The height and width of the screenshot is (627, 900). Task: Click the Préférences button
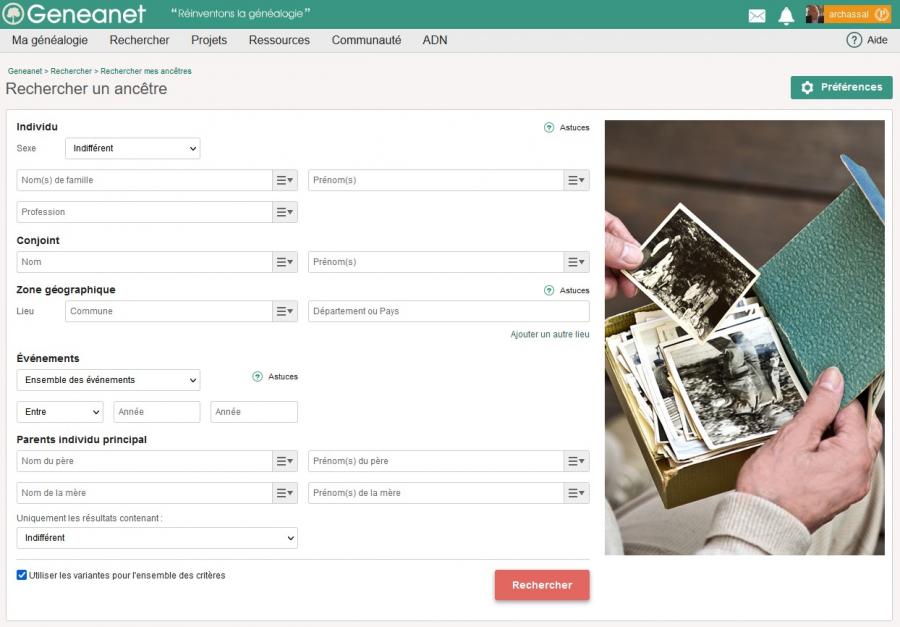click(841, 87)
